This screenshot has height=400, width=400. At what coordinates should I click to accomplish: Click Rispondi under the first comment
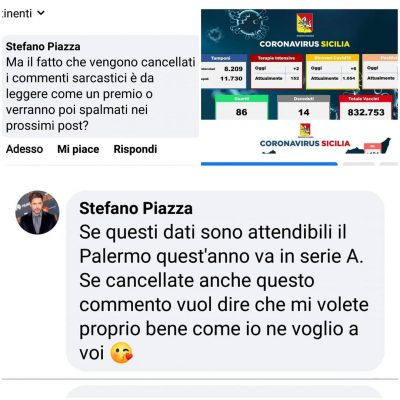click(x=135, y=149)
